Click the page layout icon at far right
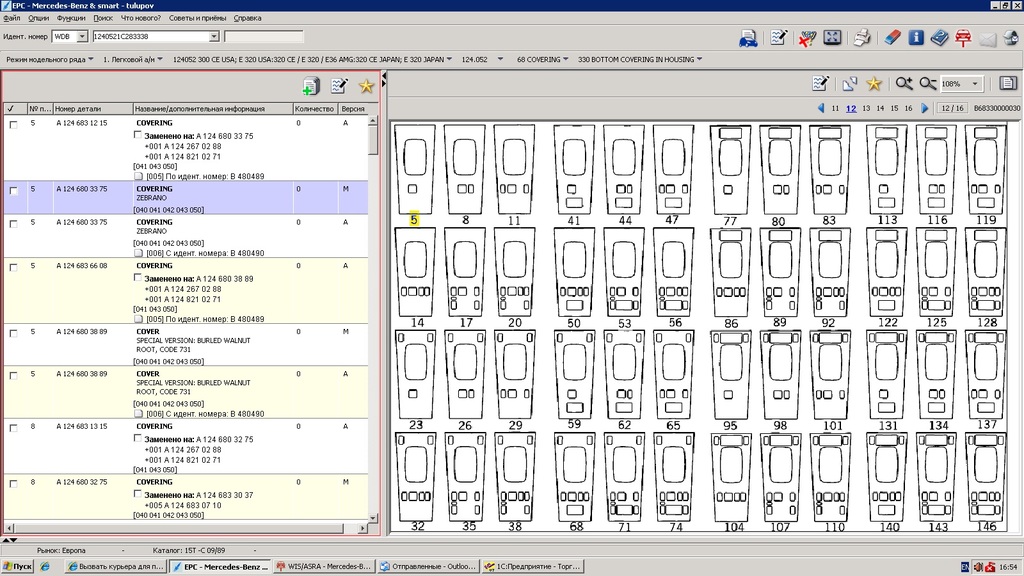 [x=1008, y=84]
